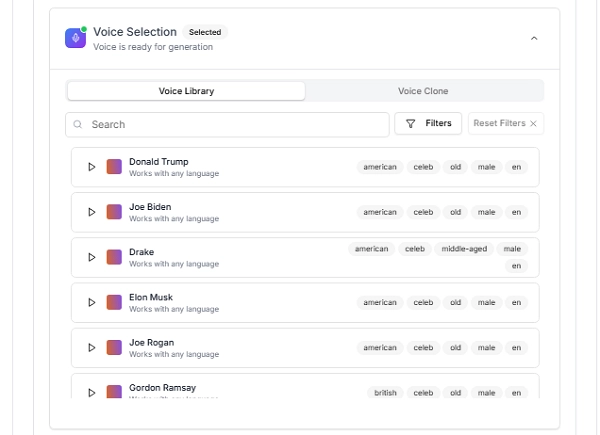
Task: Click the Joe Rogan avatar thumbnail
Action: pyautogui.click(x=114, y=347)
